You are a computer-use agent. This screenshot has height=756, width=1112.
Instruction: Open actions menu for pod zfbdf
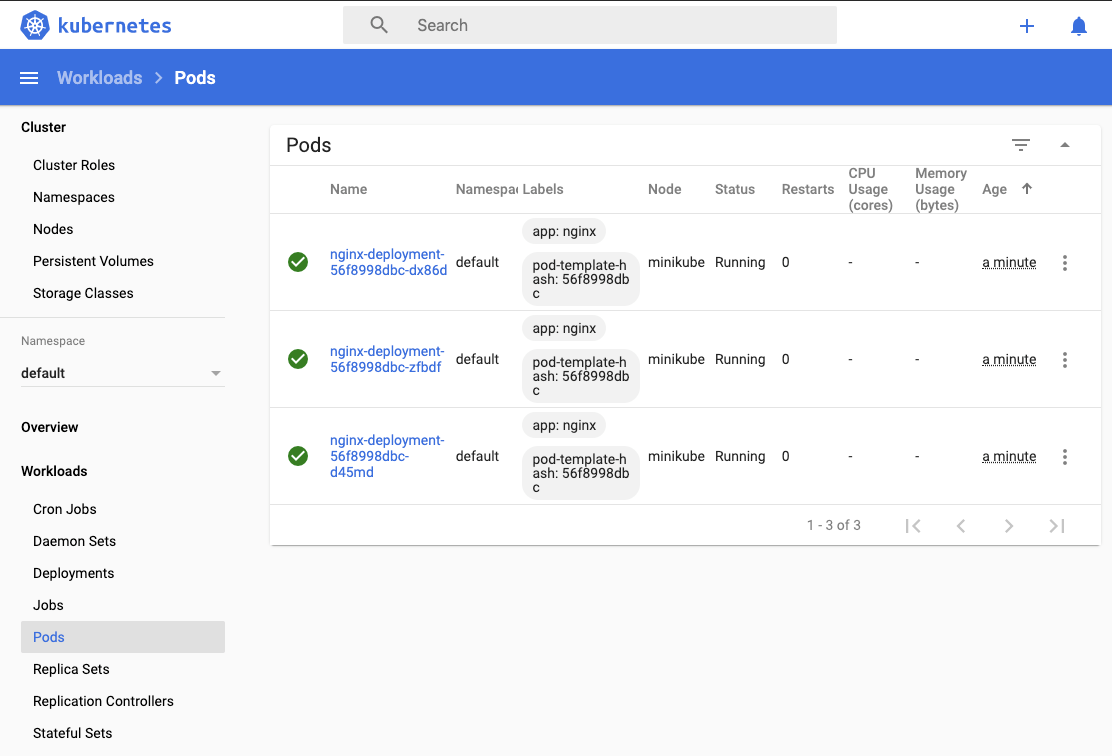pos(1064,360)
